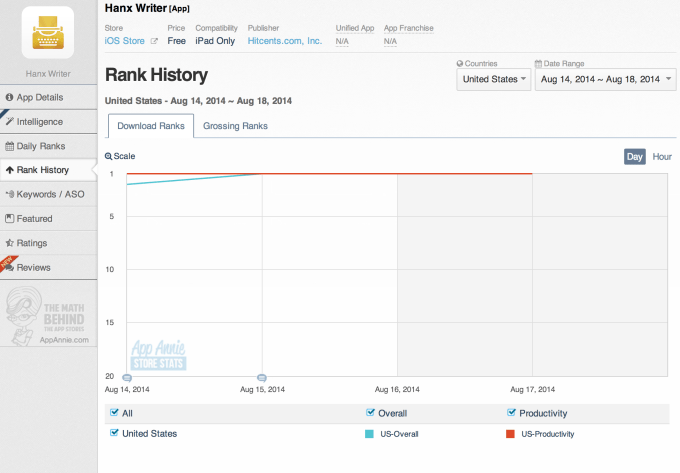The height and width of the screenshot is (473, 680).
Task: Uncheck the All checkbox
Action: click(x=112, y=413)
